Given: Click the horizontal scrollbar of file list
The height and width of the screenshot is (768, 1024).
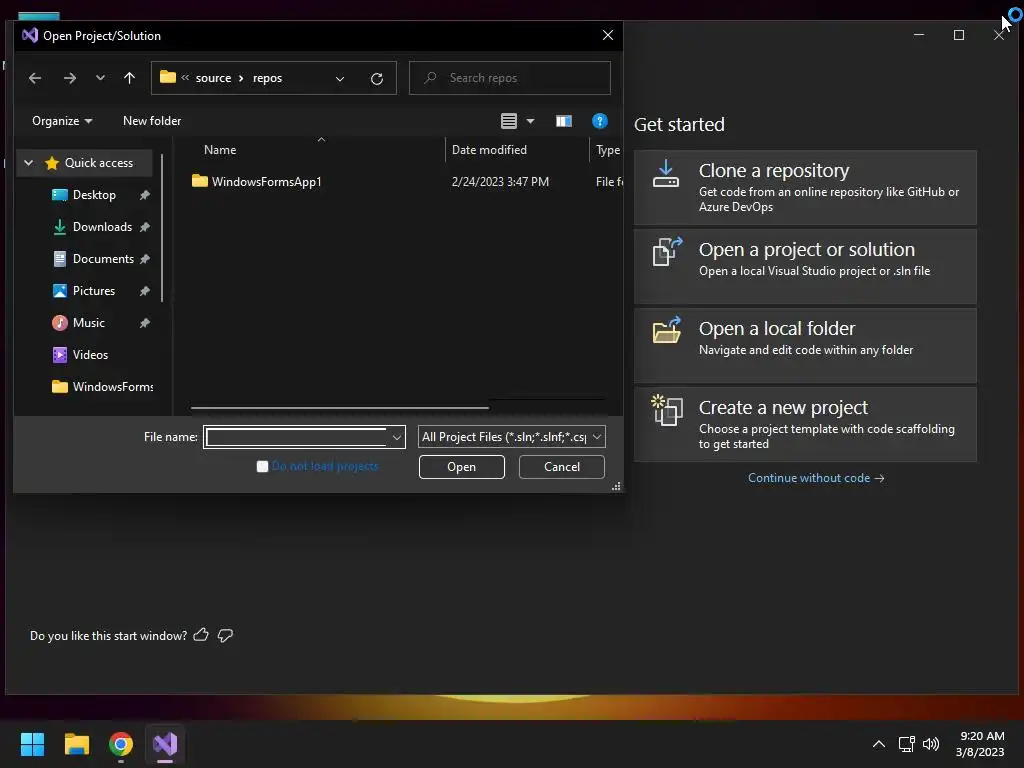Looking at the screenshot, I should pyautogui.click(x=340, y=408).
